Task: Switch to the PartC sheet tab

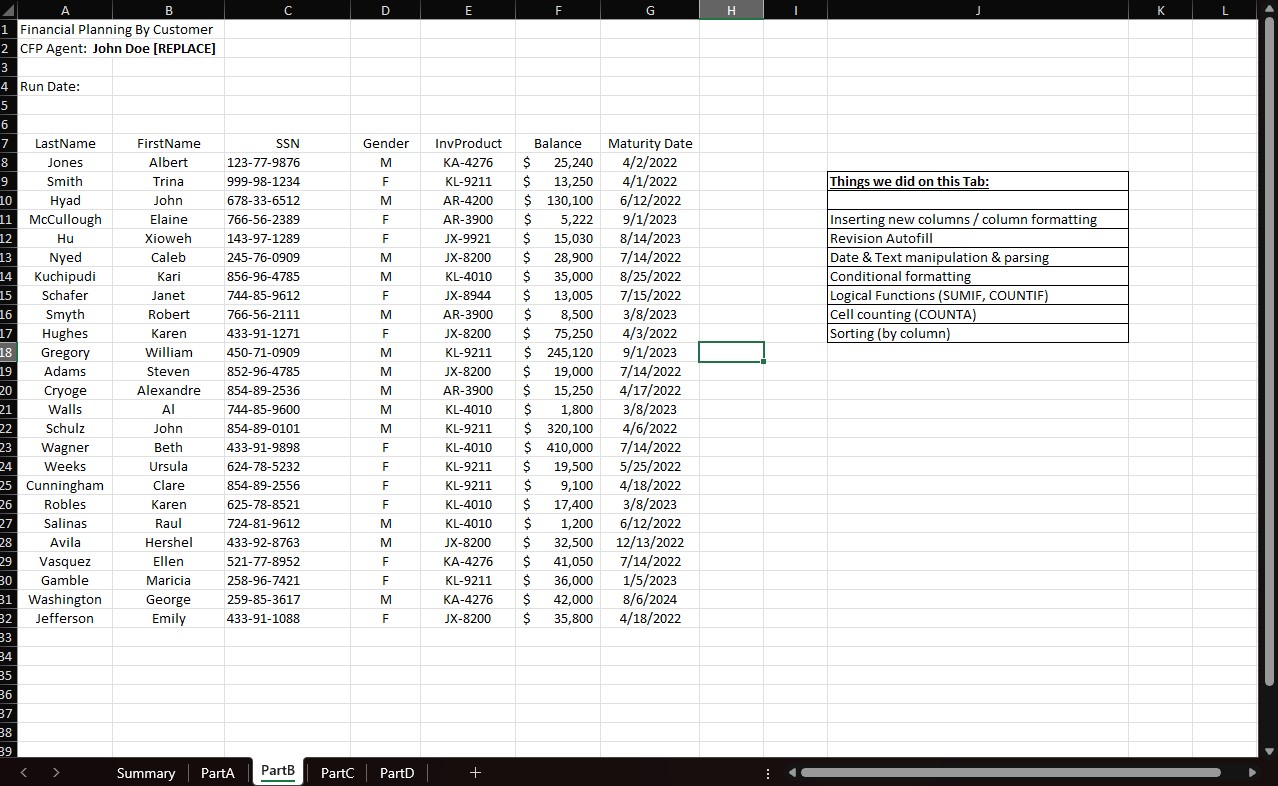Action: (336, 772)
